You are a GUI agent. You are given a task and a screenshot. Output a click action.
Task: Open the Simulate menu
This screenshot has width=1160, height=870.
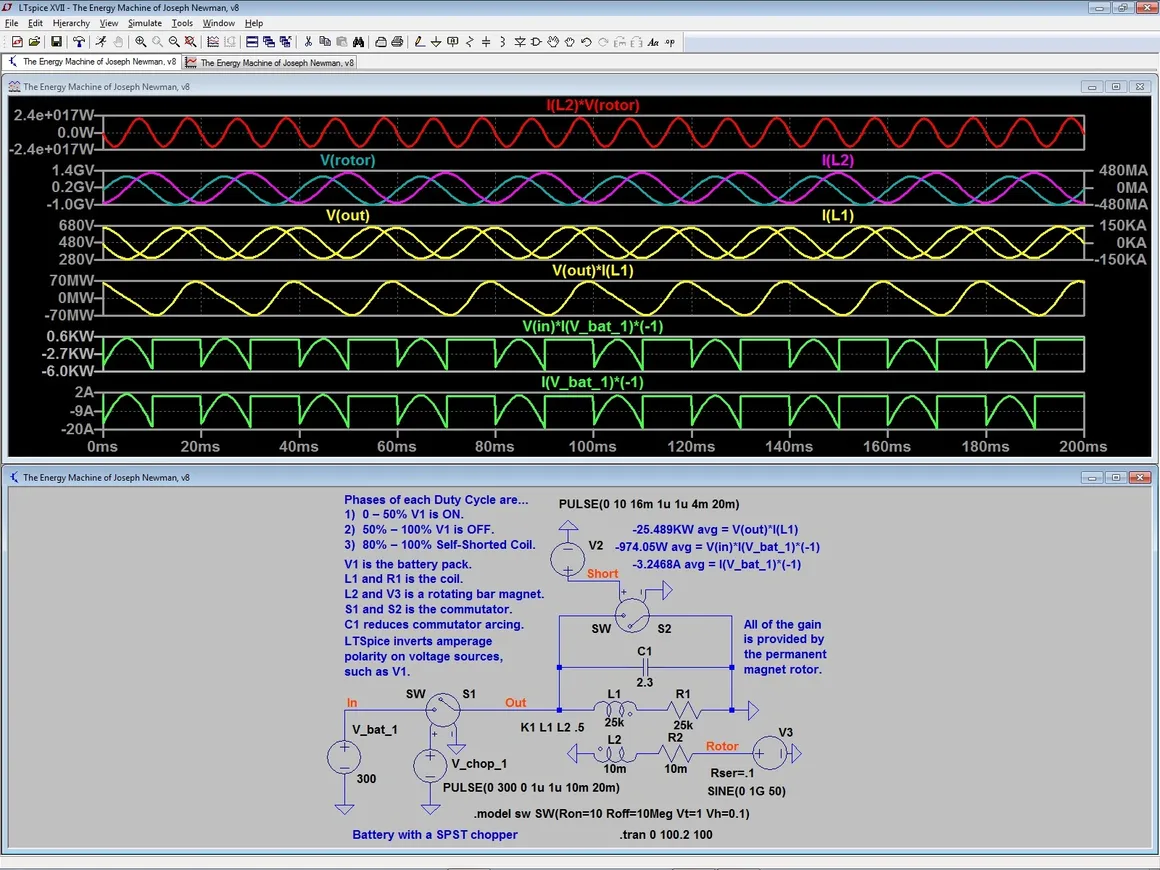click(x=145, y=23)
